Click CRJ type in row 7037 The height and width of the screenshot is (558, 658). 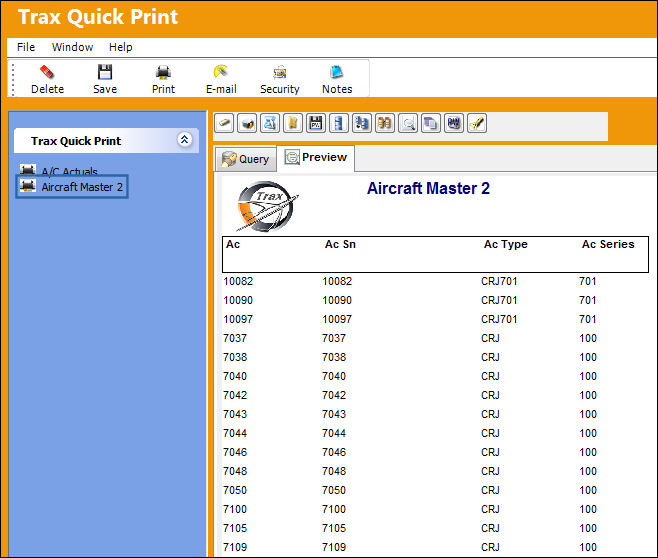(490, 338)
